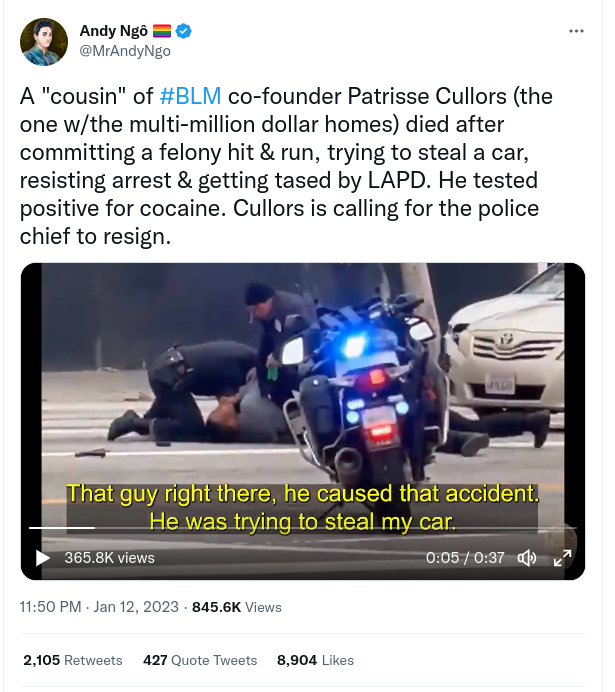Open the tweet's three-dot more menu
The height and width of the screenshot is (692, 615).
pos(575,31)
